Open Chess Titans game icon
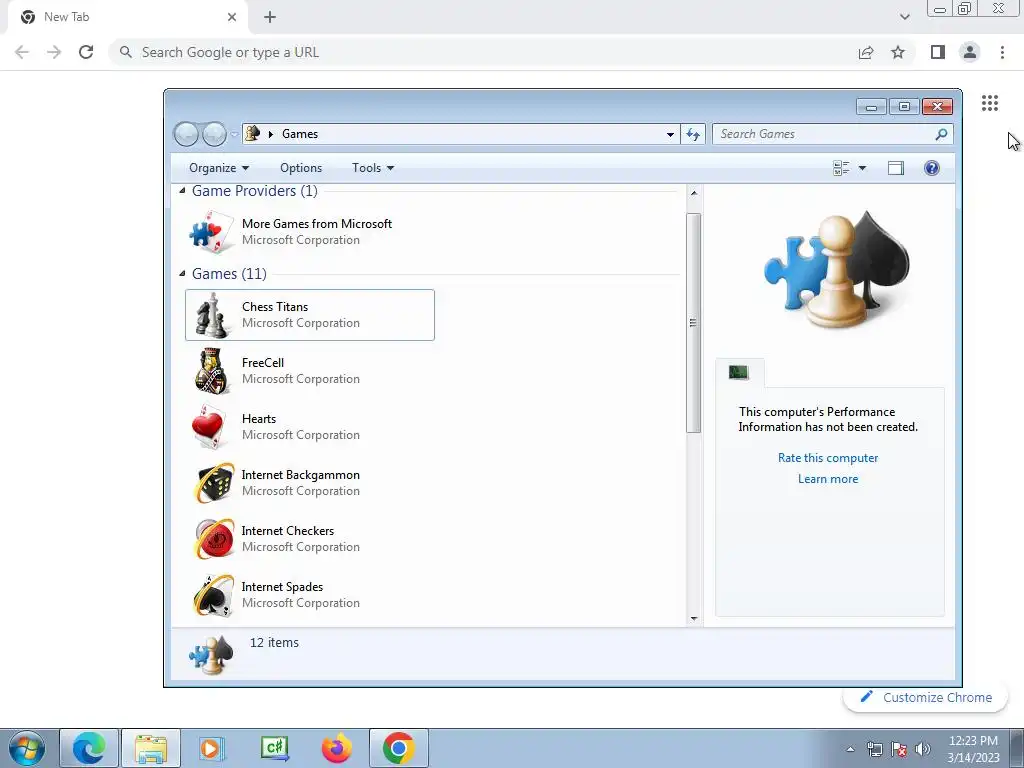Image resolution: width=1024 pixels, height=768 pixels. coord(212,315)
